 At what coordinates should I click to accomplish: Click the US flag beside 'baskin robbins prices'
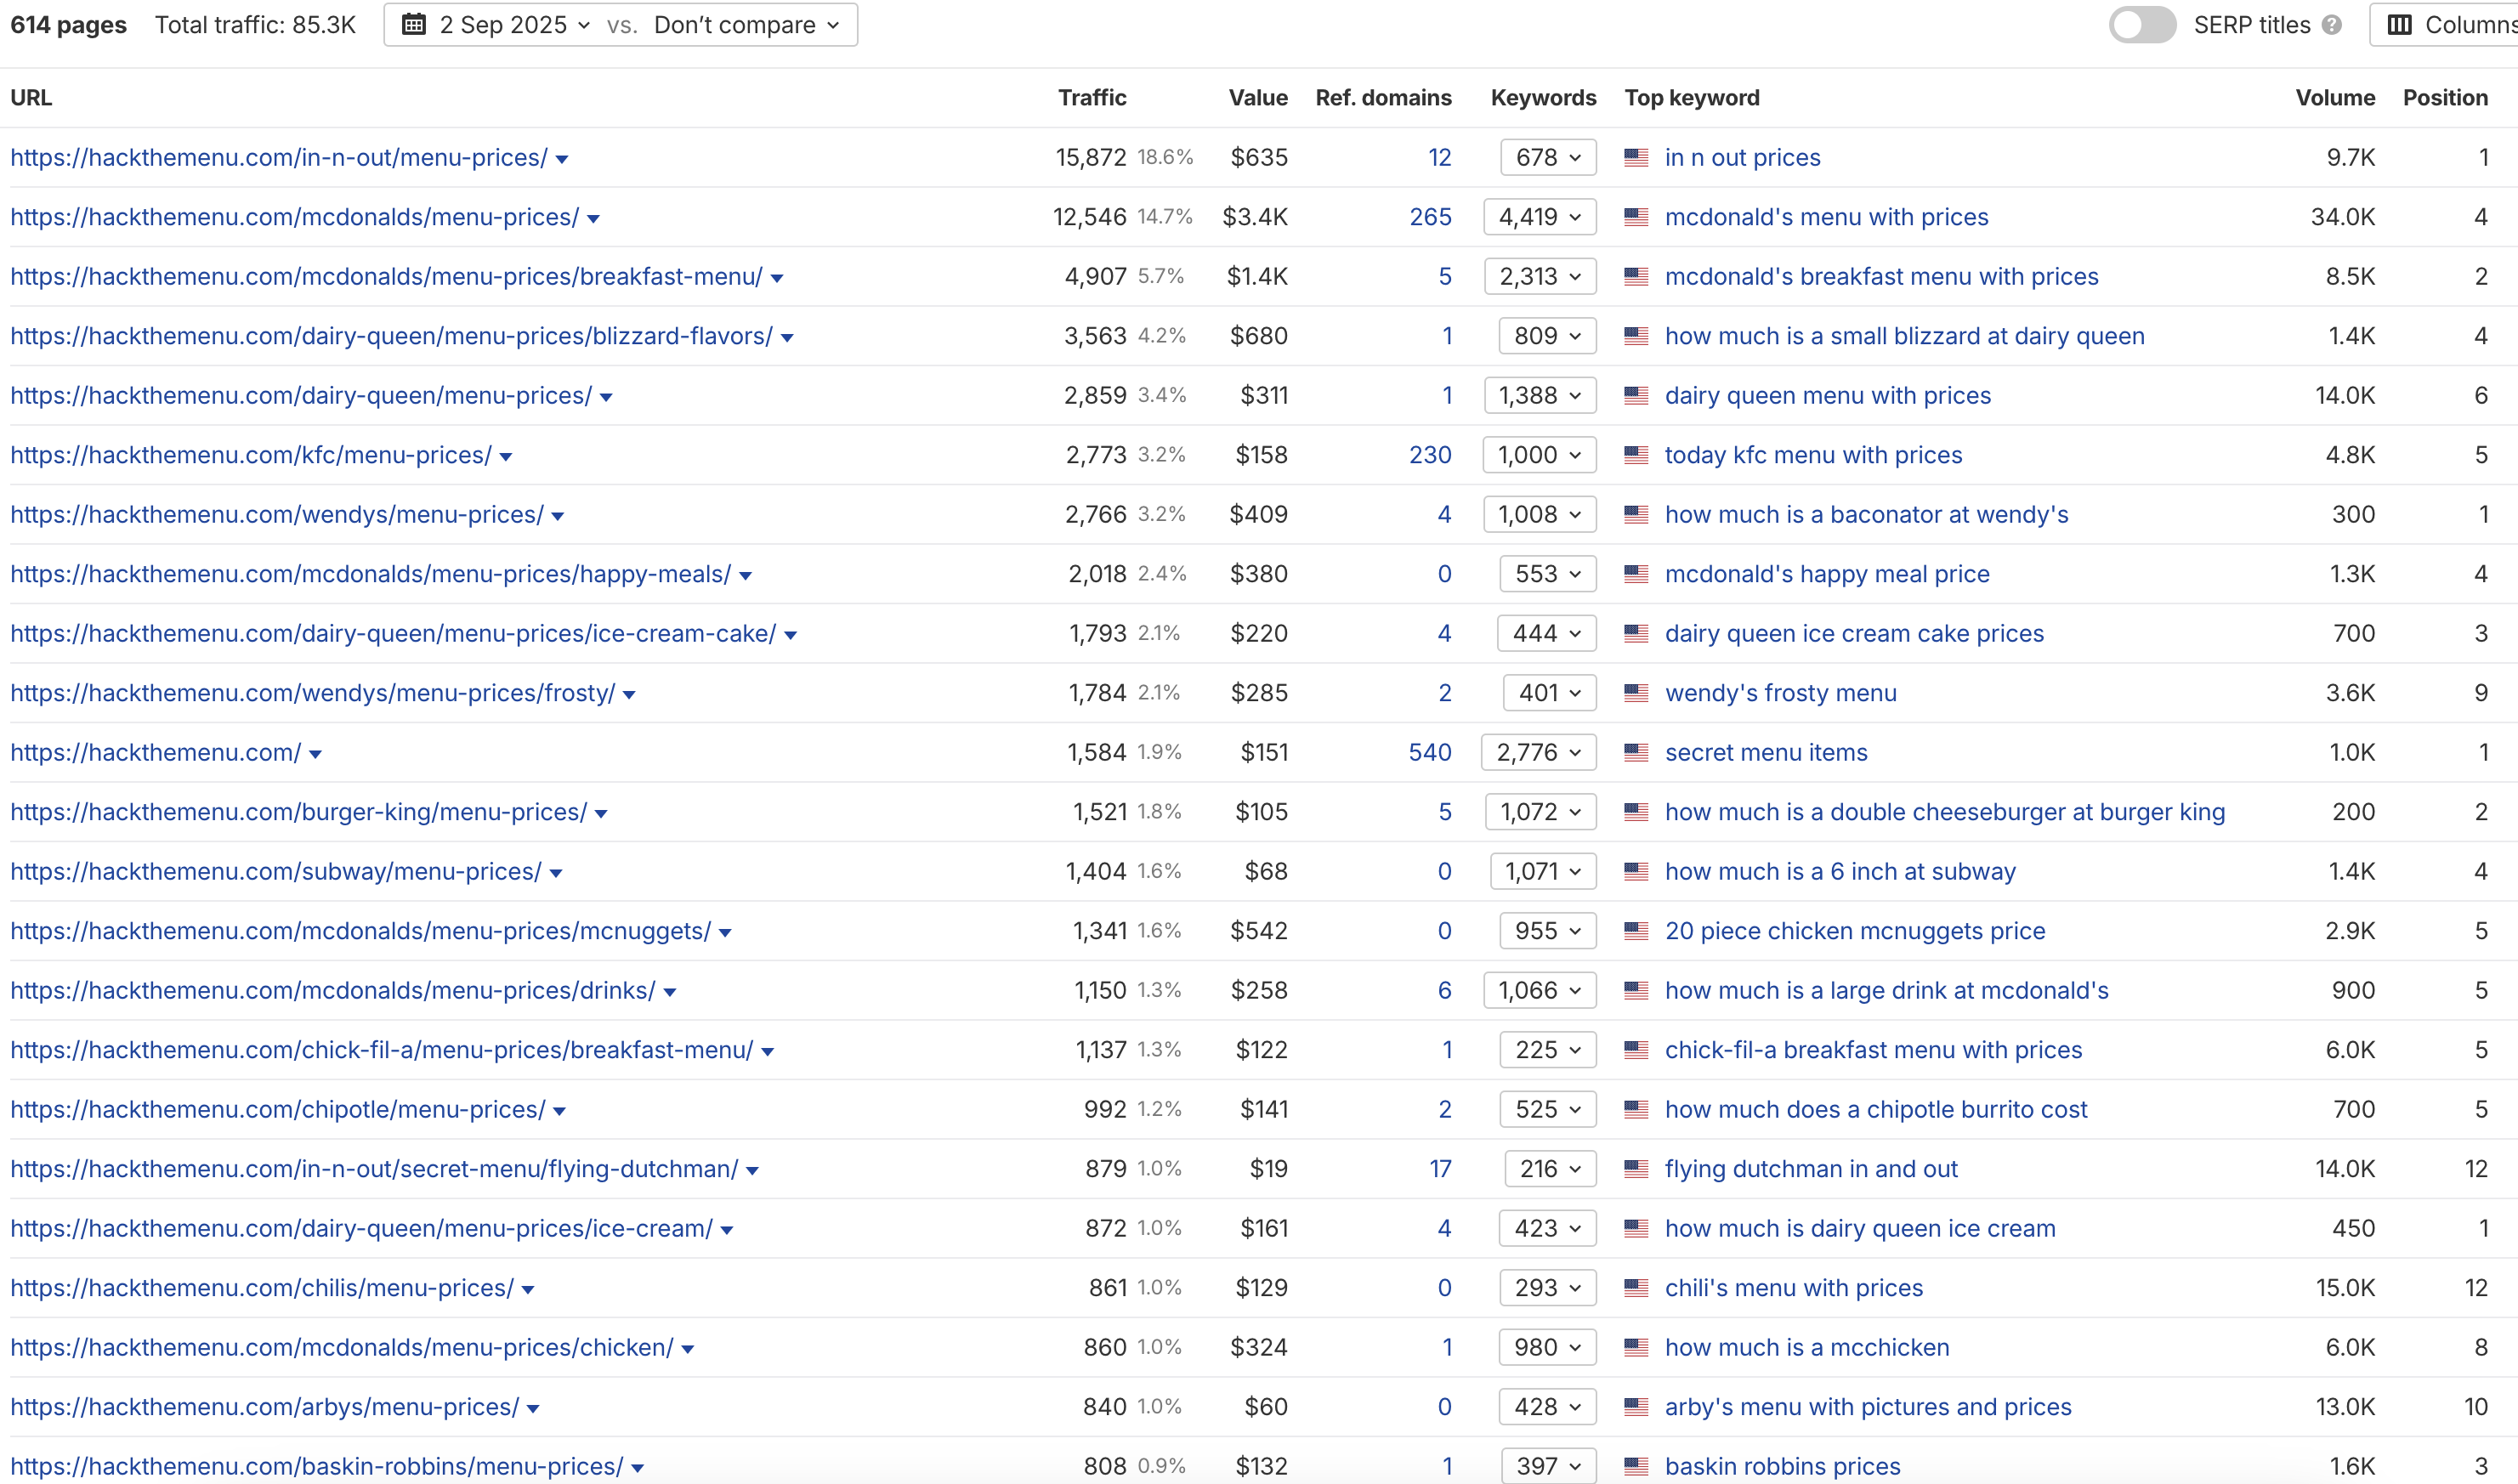(1636, 1466)
